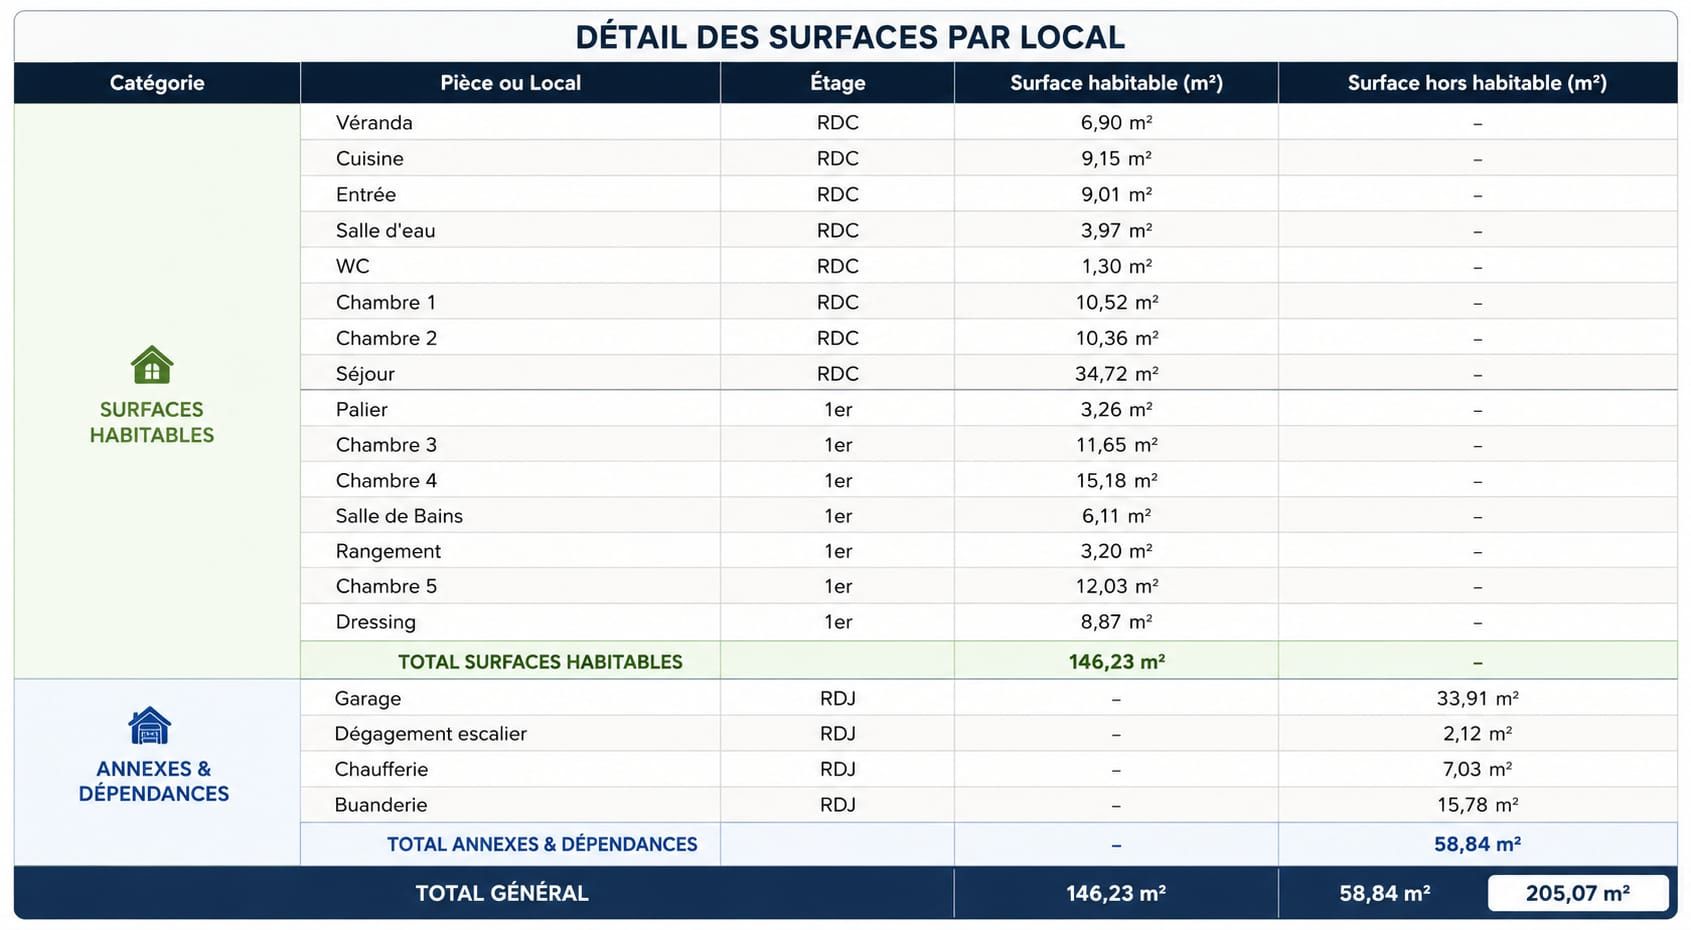The height and width of the screenshot is (930, 1691).
Task: Select the Chaufferie value '7,03 m²'
Action: (x=1477, y=770)
